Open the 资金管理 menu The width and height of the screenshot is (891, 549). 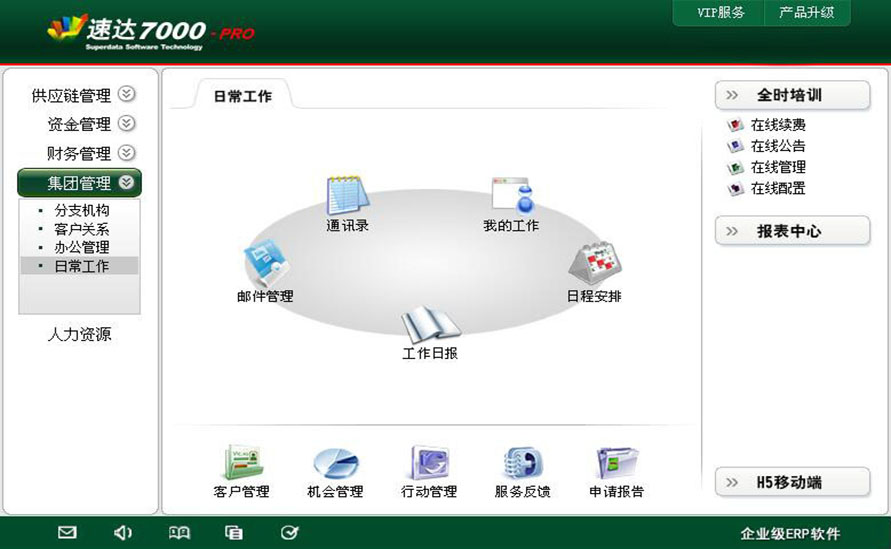80,124
